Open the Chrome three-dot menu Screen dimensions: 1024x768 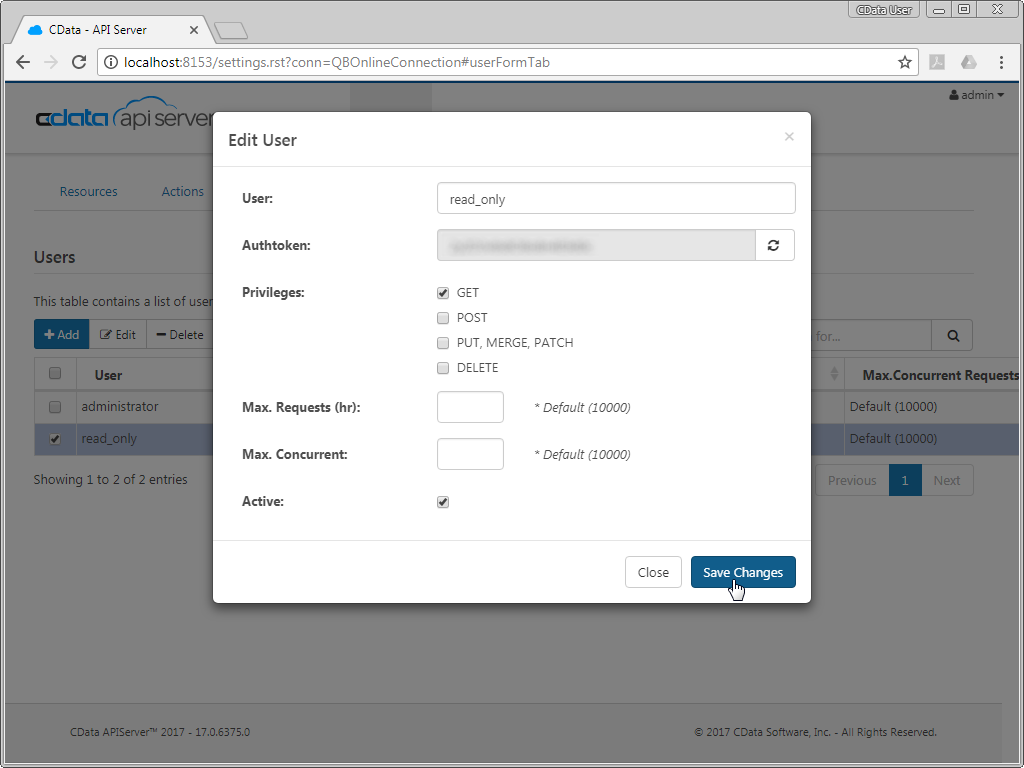tap(1001, 62)
